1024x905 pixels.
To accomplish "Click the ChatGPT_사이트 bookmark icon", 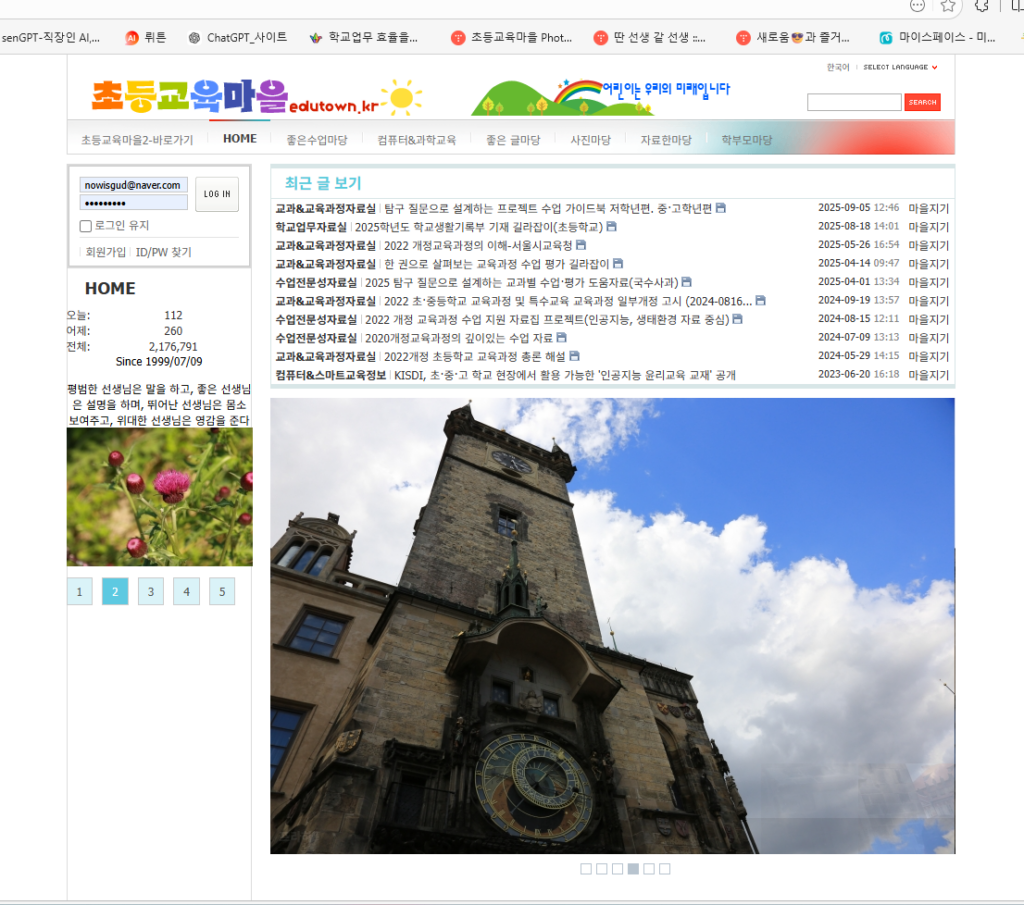I will point(194,38).
